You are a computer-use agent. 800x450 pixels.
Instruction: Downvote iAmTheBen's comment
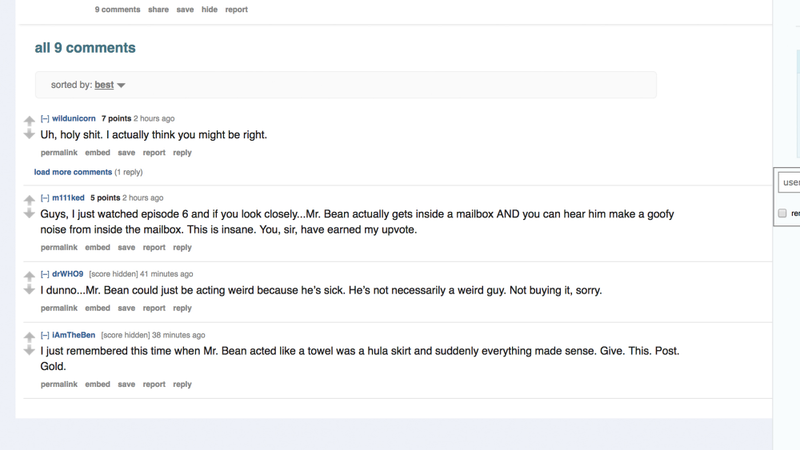tap(29, 351)
